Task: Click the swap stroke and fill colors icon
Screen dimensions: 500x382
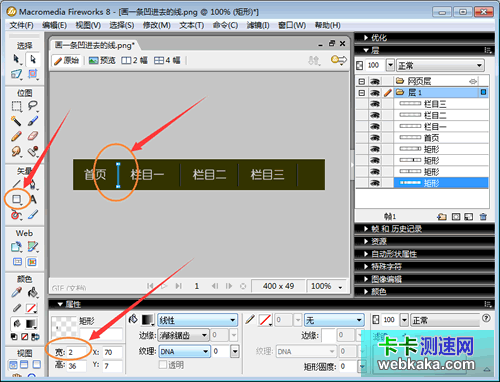Action: coord(35,337)
